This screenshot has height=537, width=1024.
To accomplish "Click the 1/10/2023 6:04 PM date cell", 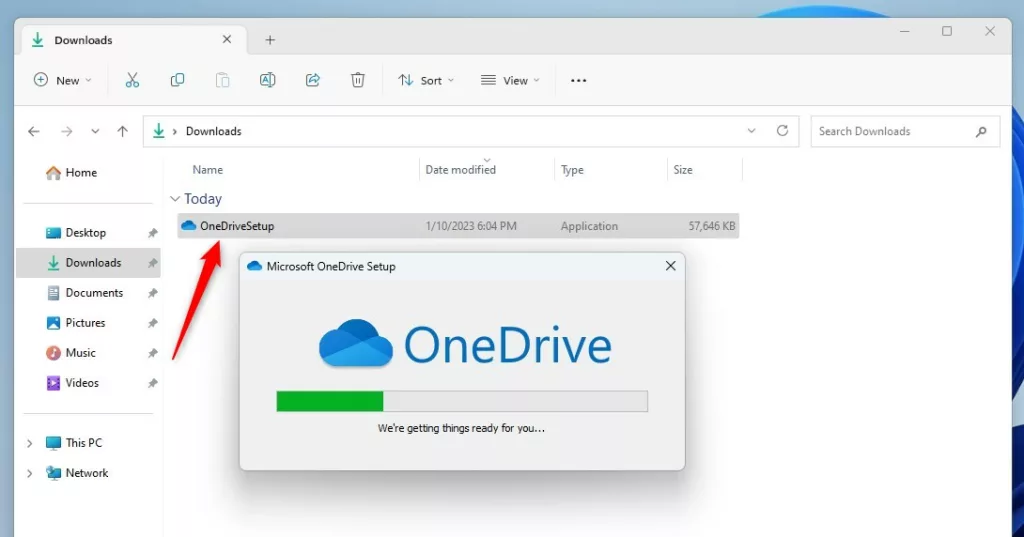I will tap(471, 226).
